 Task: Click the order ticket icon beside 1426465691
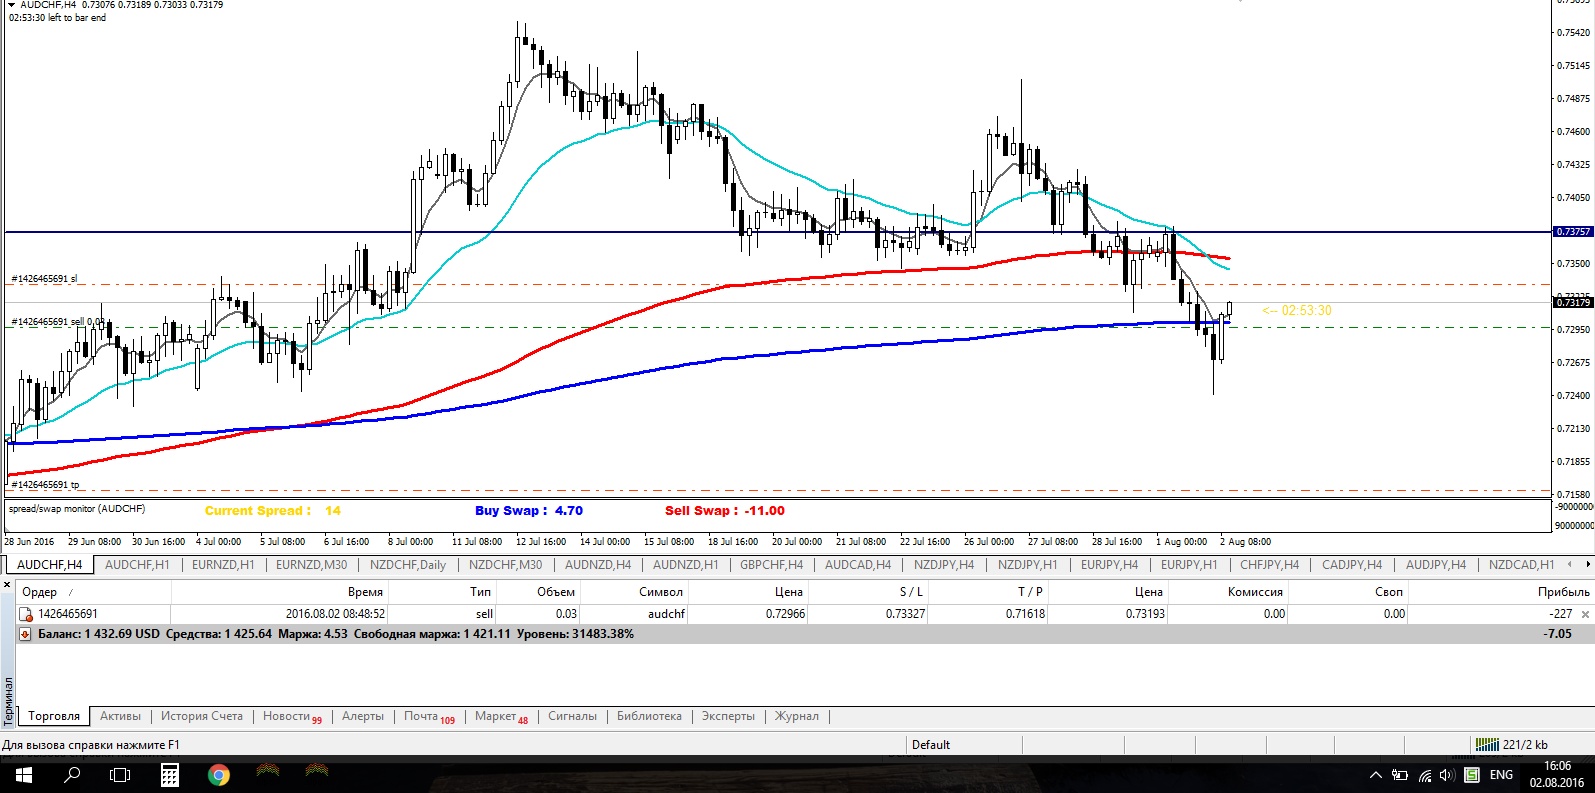[x=27, y=614]
